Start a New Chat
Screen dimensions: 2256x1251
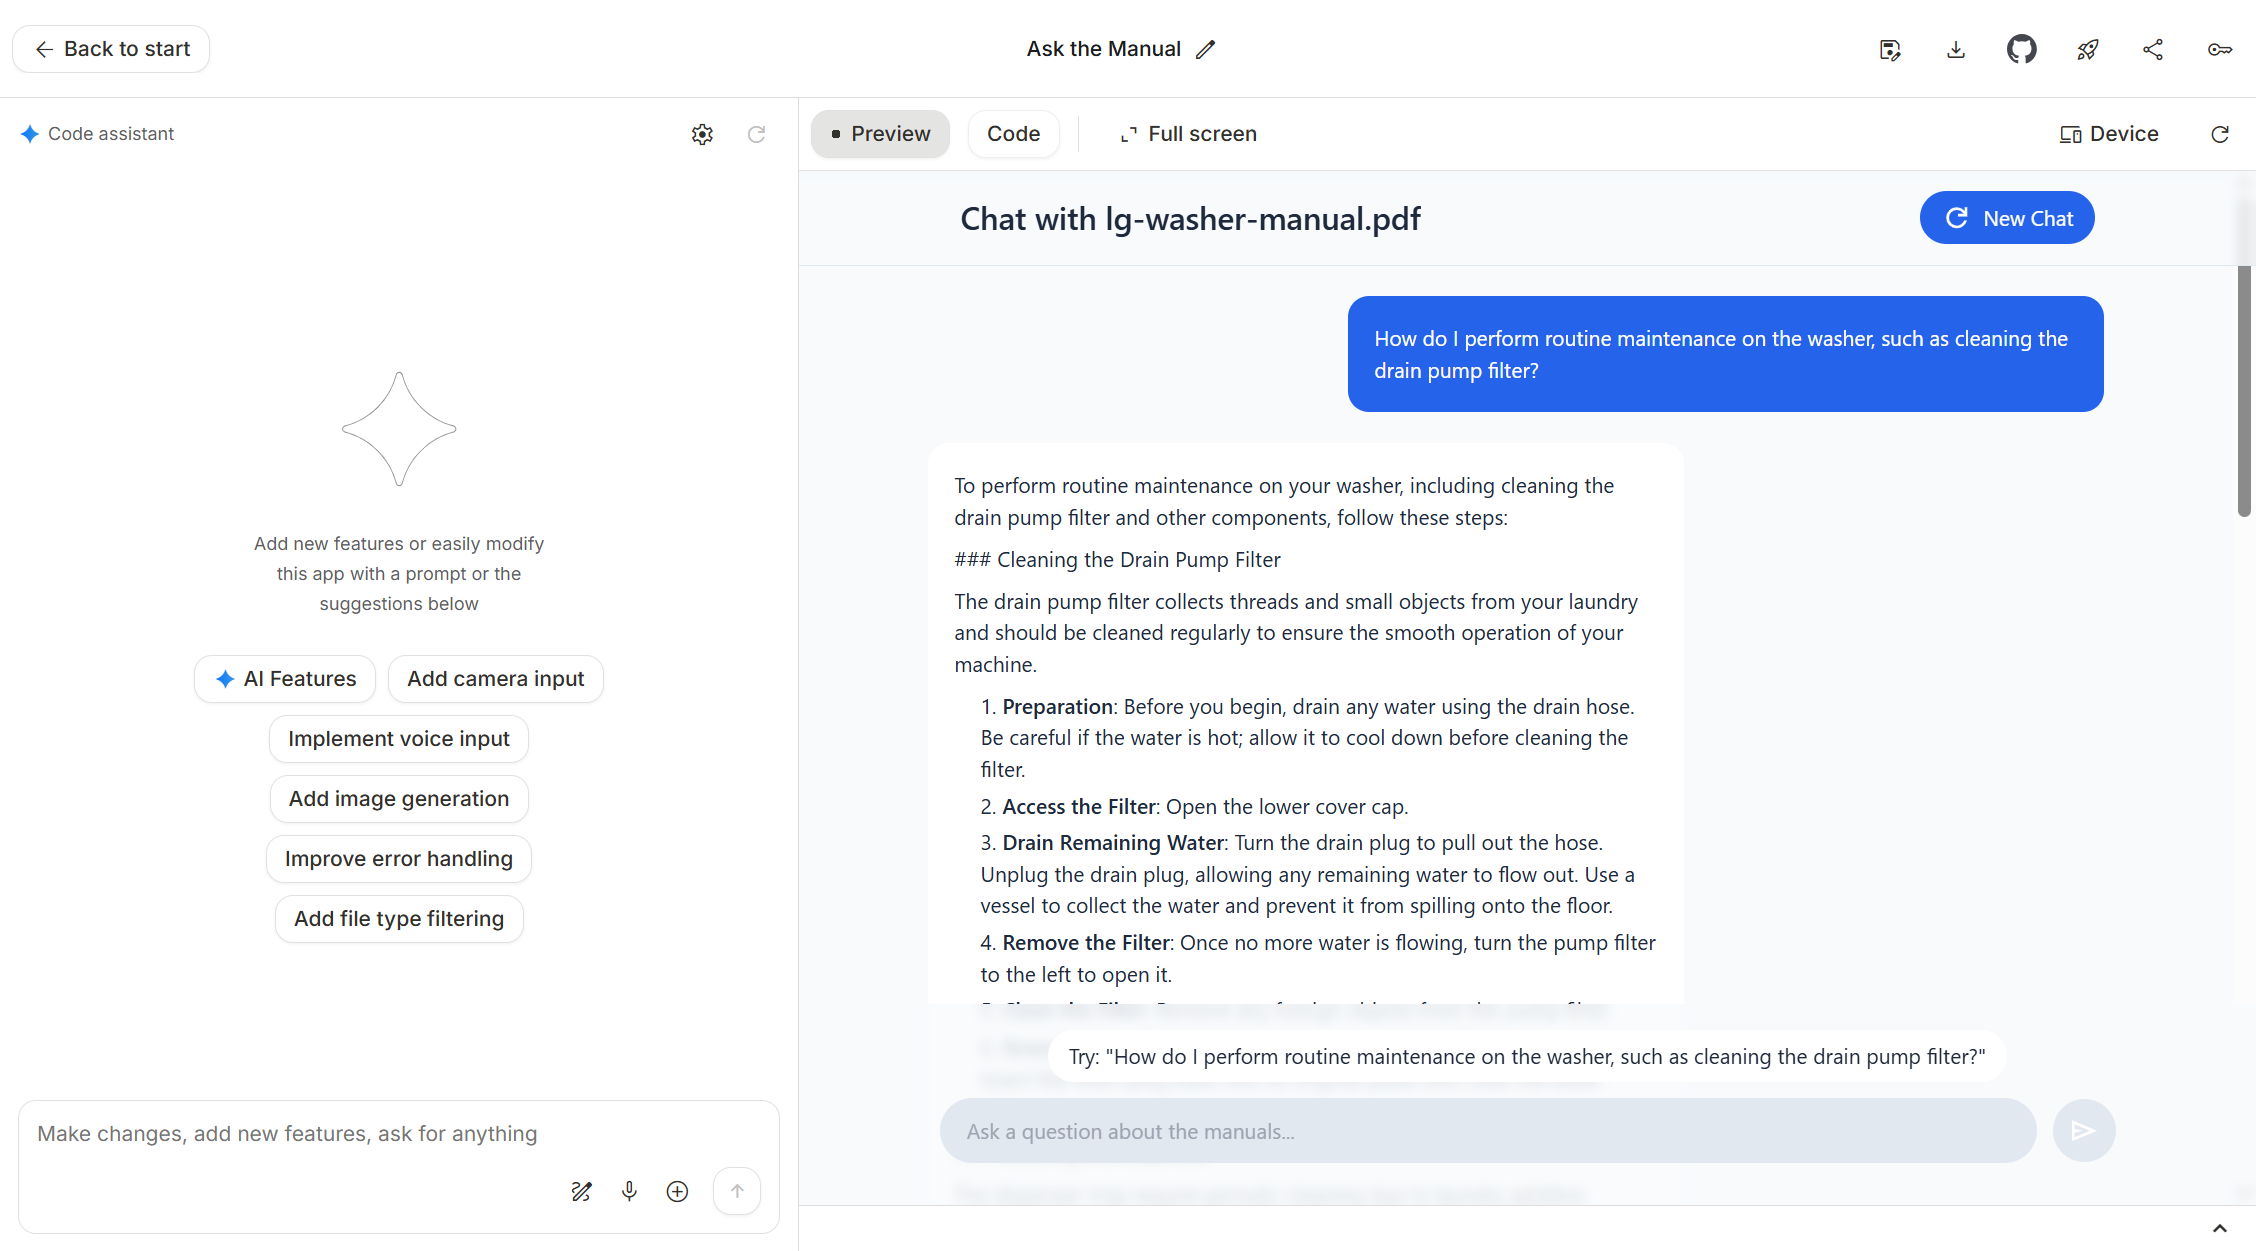pyautogui.click(x=2007, y=218)
